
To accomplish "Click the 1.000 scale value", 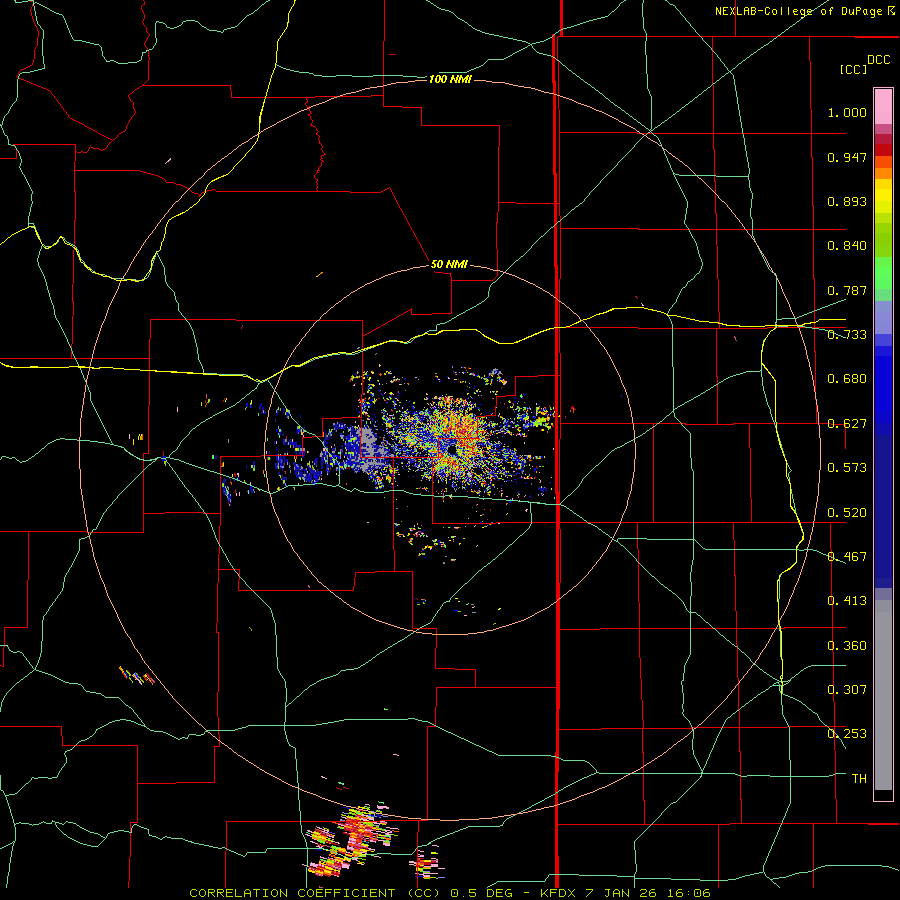I will 847,112.
